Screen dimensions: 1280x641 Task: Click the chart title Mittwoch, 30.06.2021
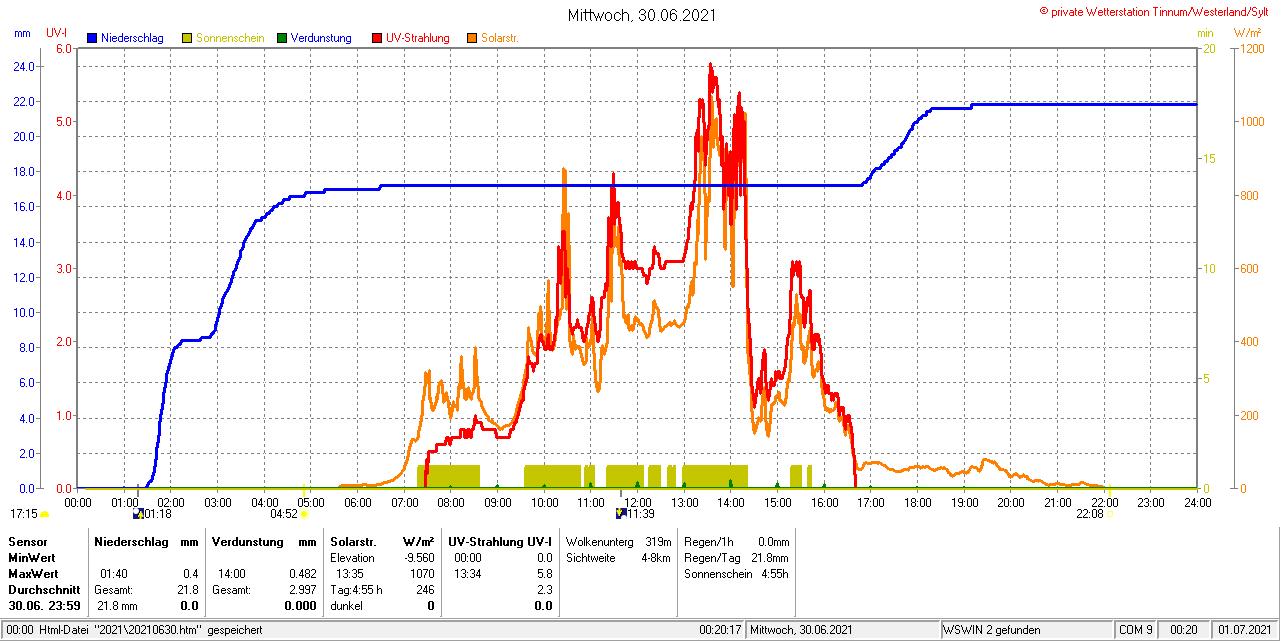click(x=641, y=15)
